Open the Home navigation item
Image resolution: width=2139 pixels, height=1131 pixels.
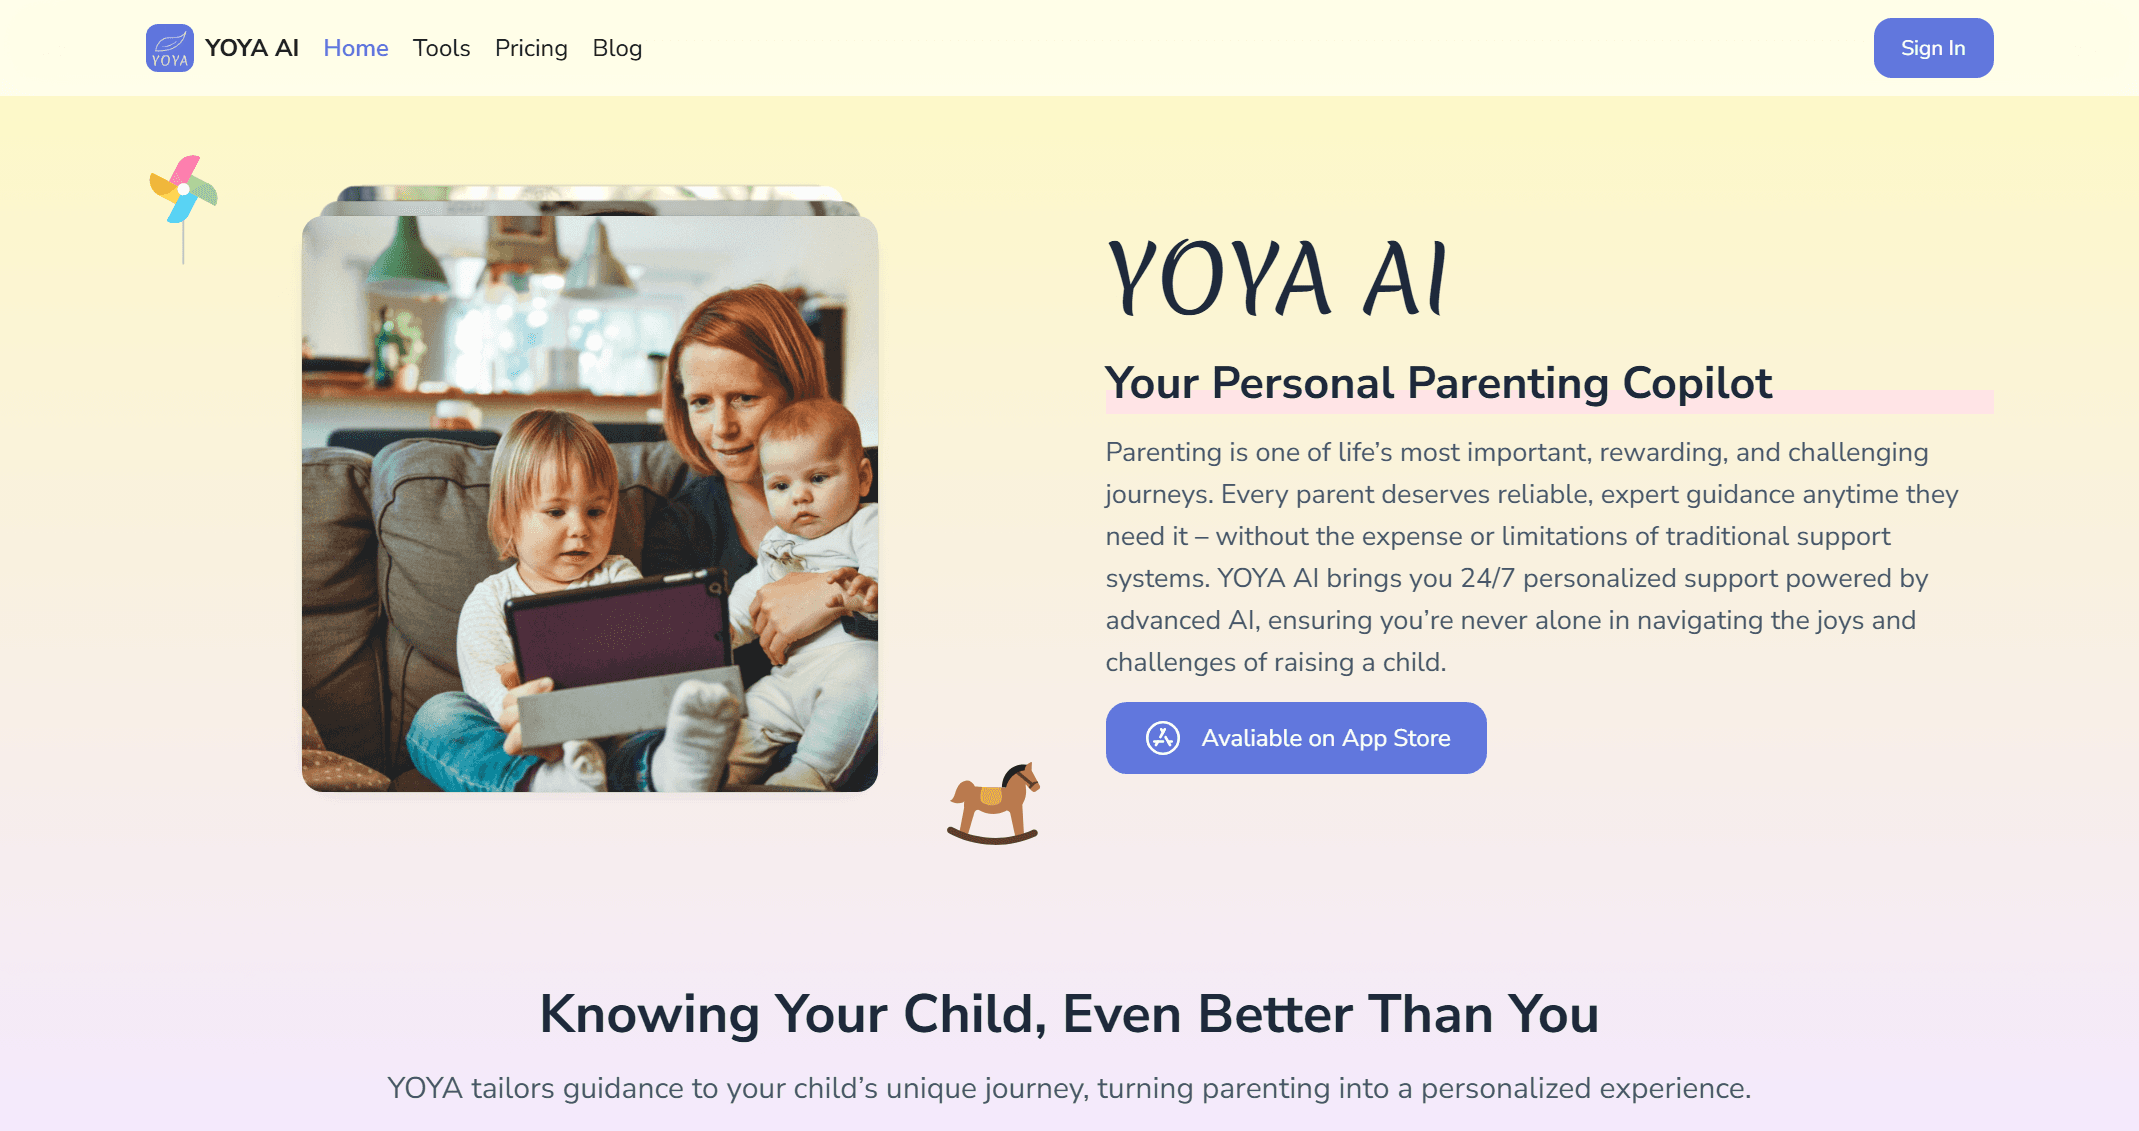(x=356, y=48)
